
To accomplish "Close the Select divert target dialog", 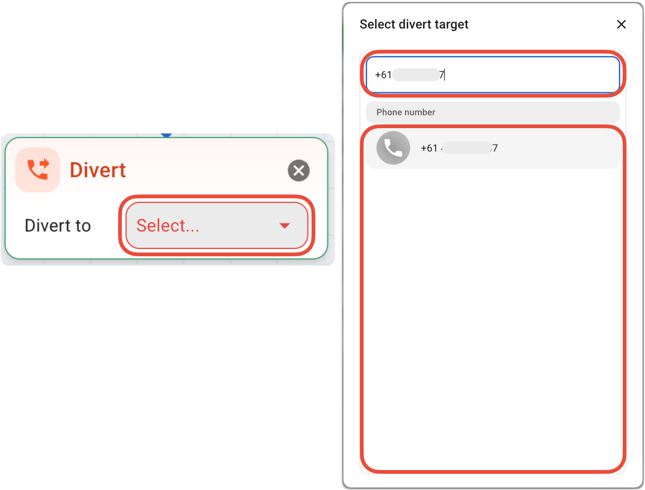I will 621,25.
